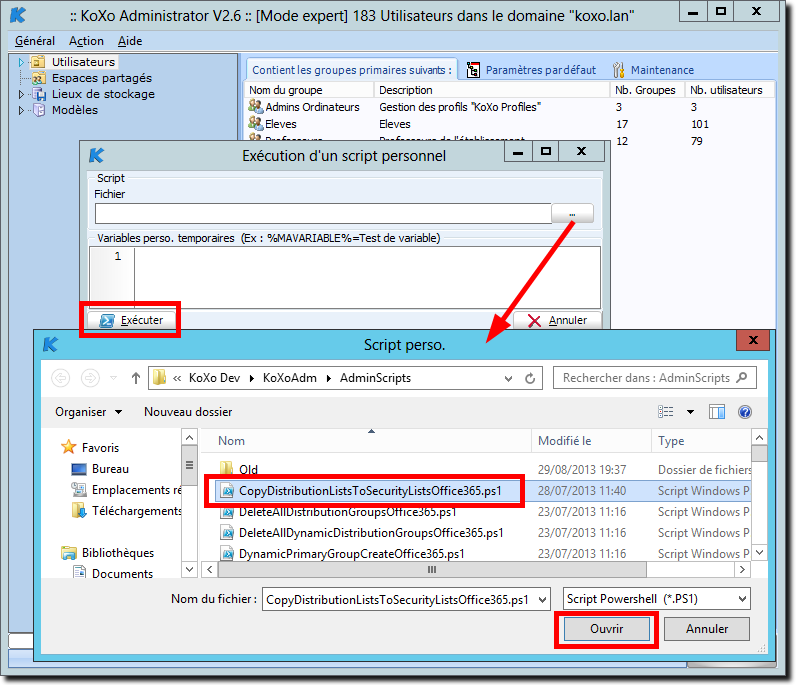Open the Aide menu
The width and height of the screenshot is (796, 685).
pos(130,41)
